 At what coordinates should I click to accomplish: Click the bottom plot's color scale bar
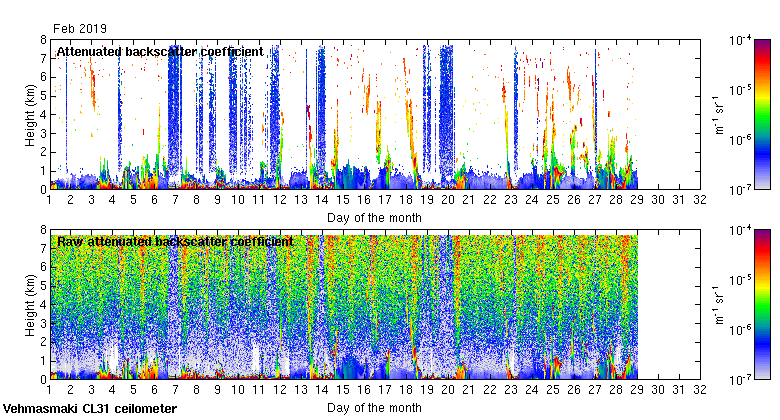(762, 305)
